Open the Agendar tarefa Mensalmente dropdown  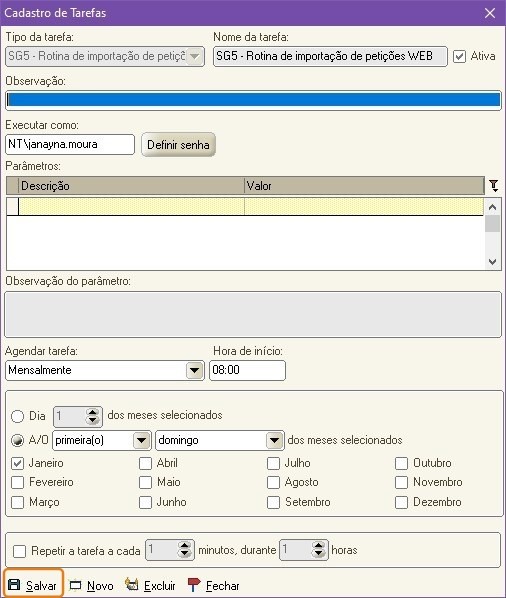tap(194, 370)
